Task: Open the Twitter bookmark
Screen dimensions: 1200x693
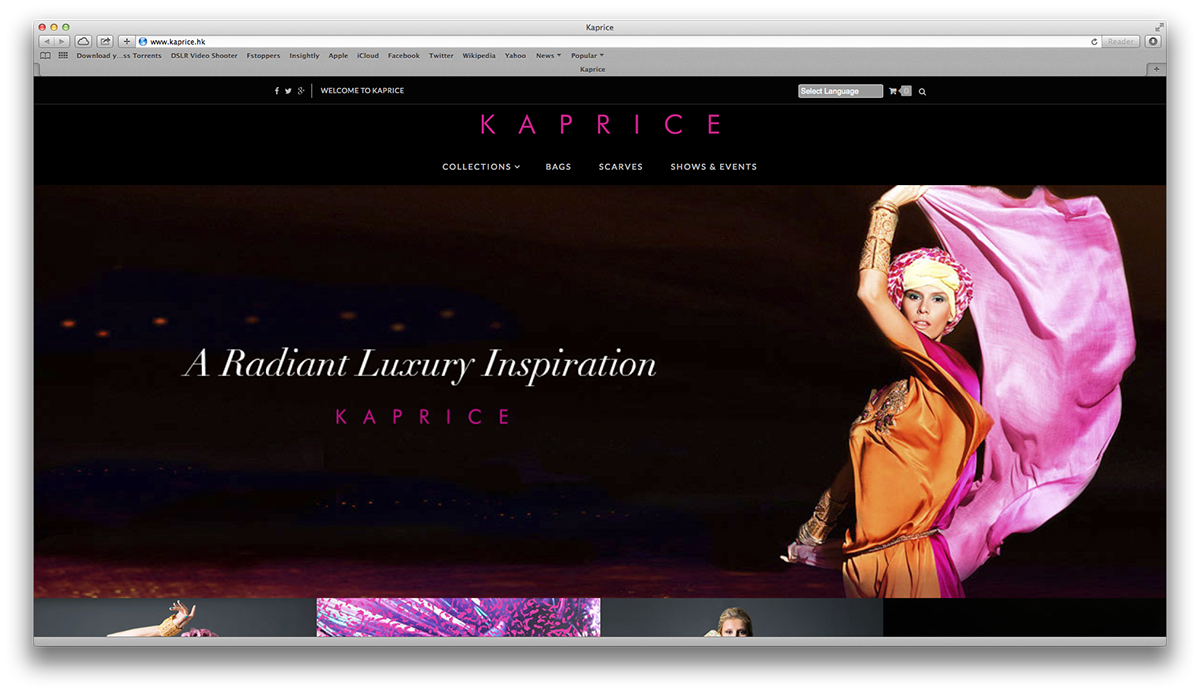Action: point(441,56)
